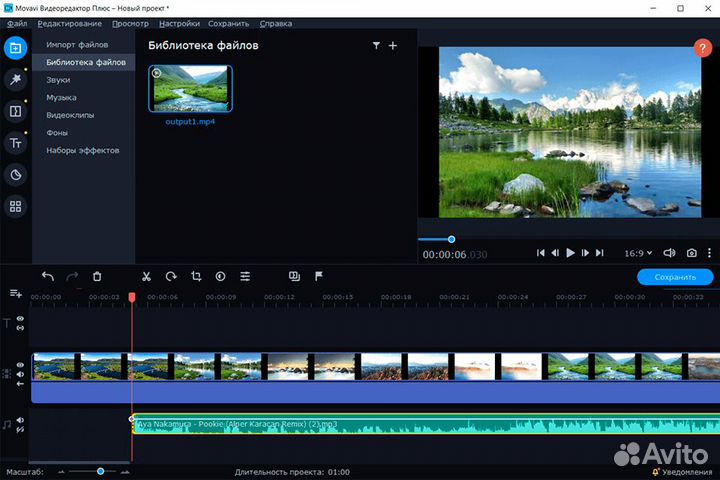Toggle title track visibility eye
Viewport: 720px width, 480px height.
pos(20,319)
